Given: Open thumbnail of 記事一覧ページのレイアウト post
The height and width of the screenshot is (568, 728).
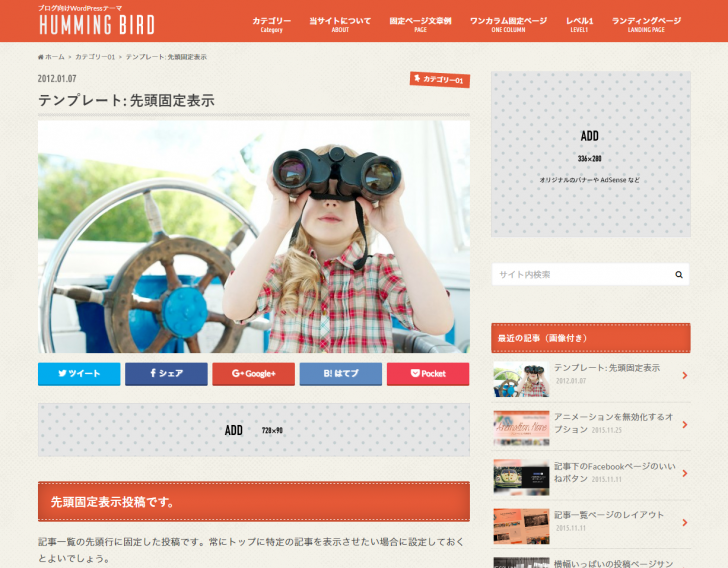Looking at the screenshot, I should (x=521, y=526).
